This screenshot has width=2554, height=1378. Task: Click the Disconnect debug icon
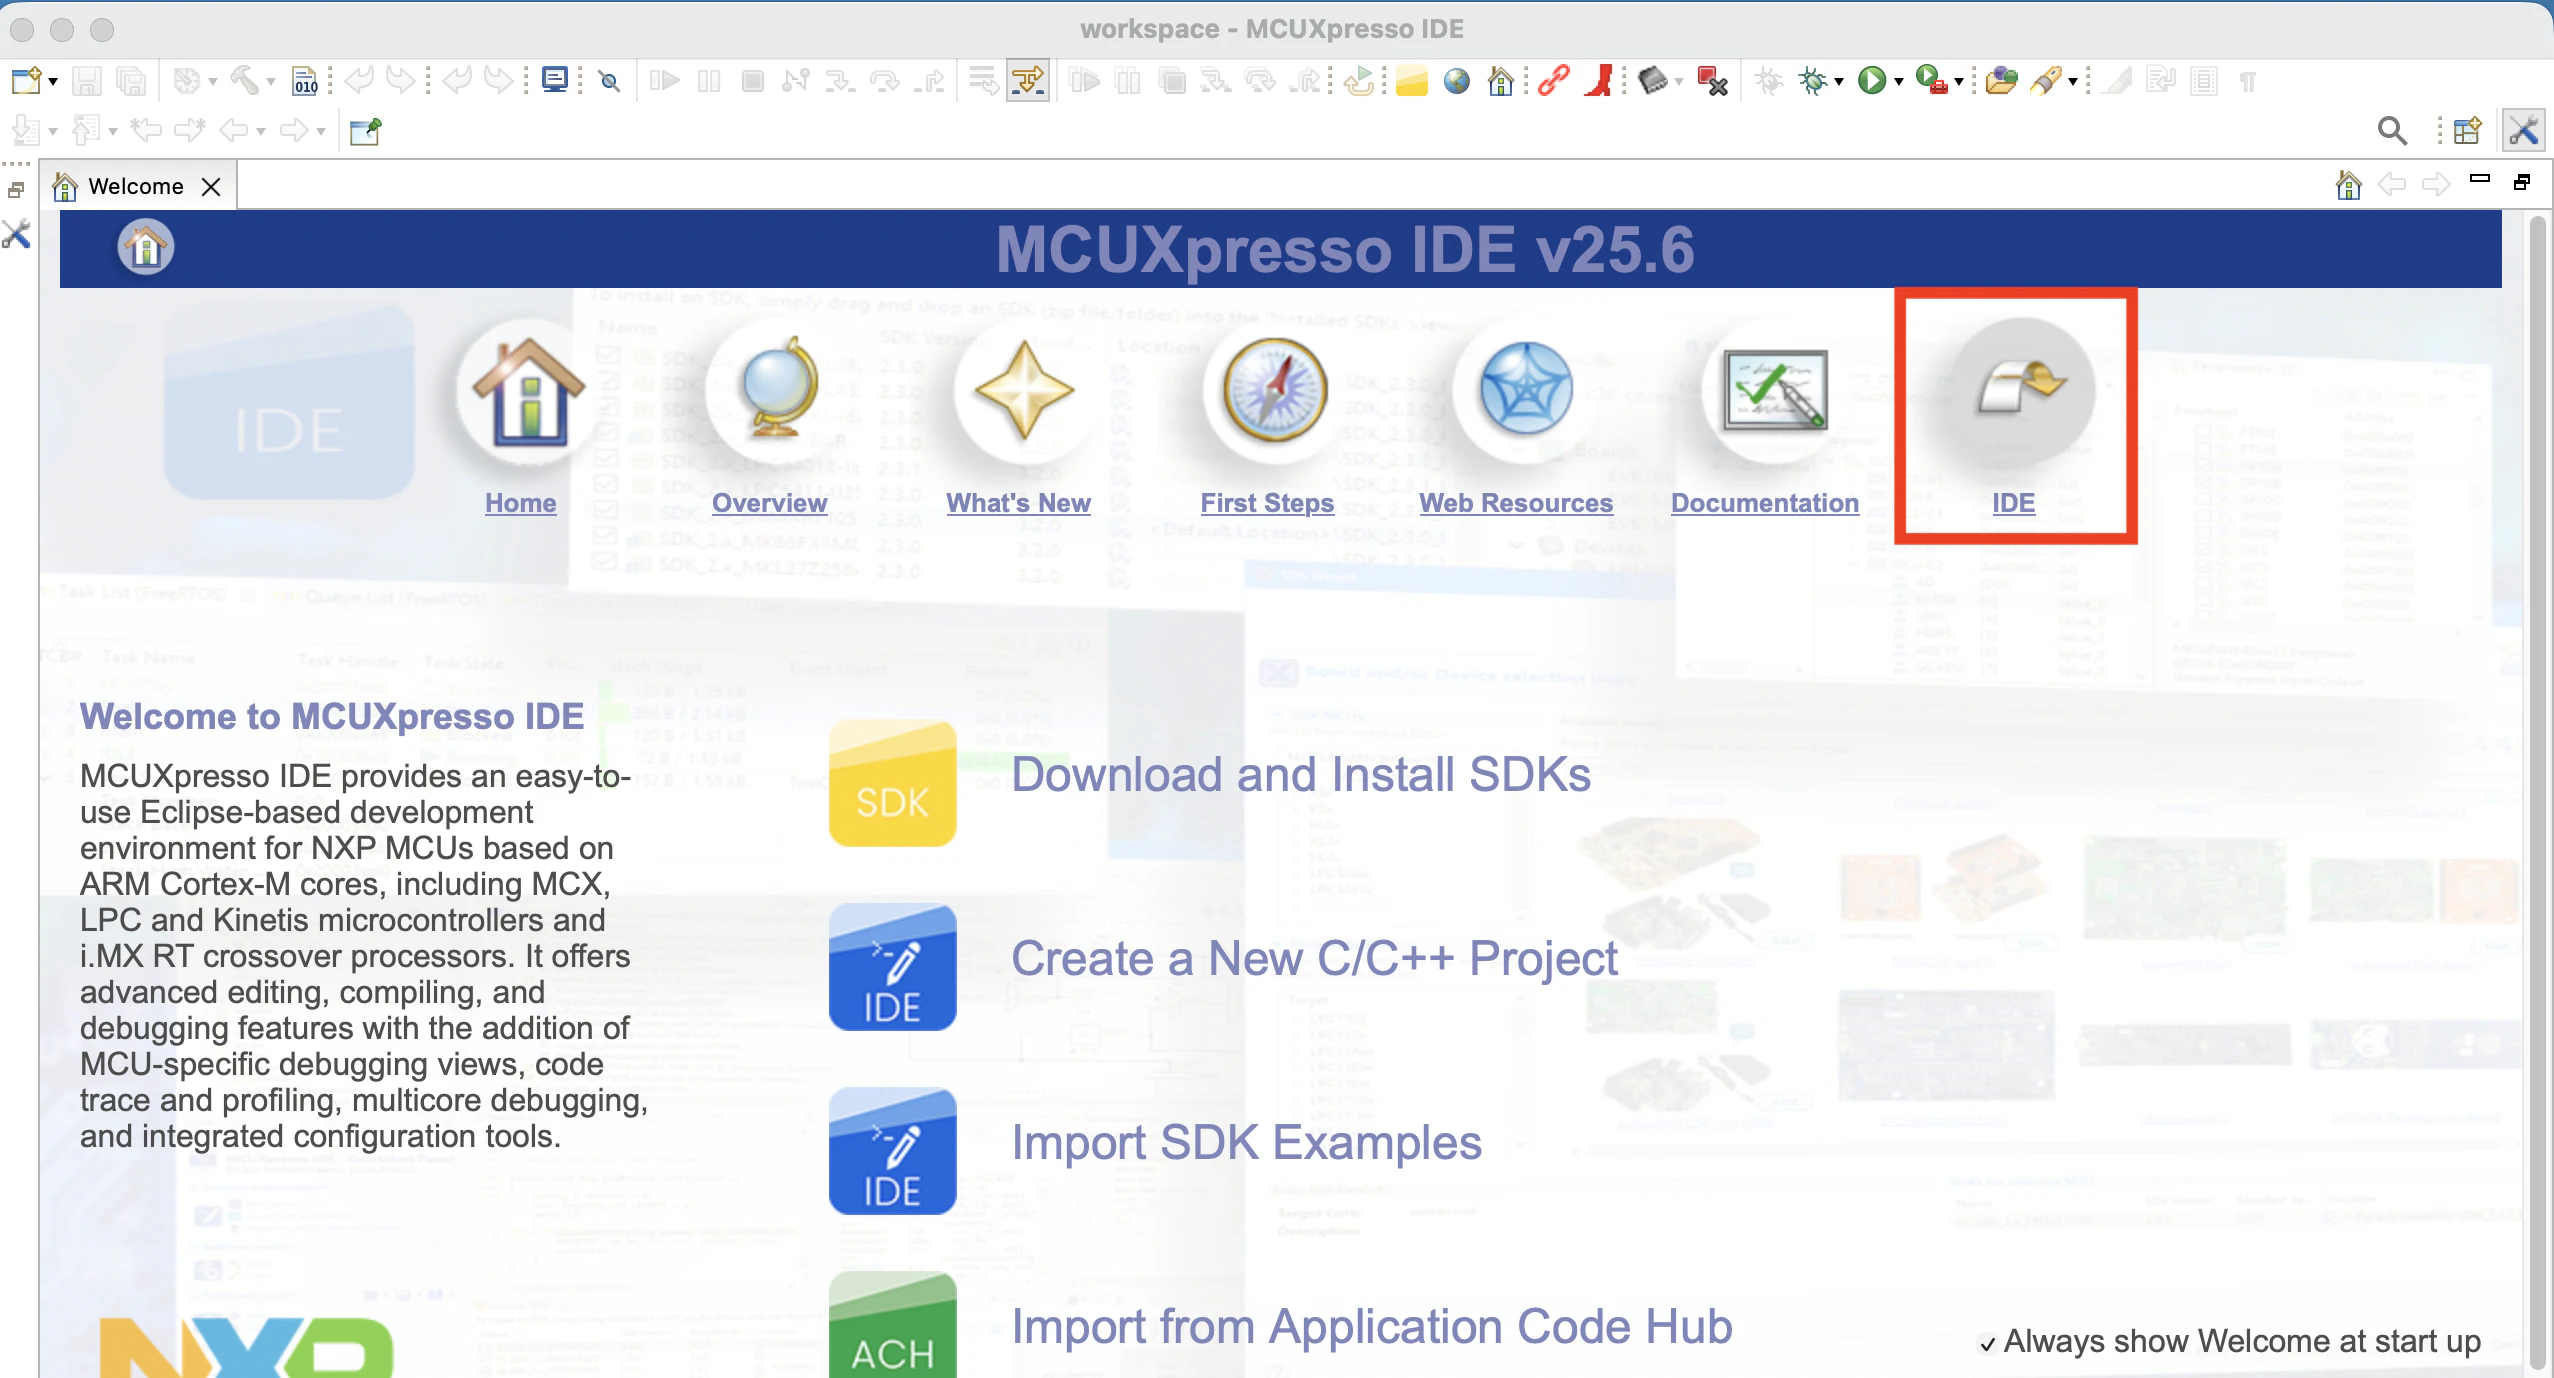tap(797, 80)
